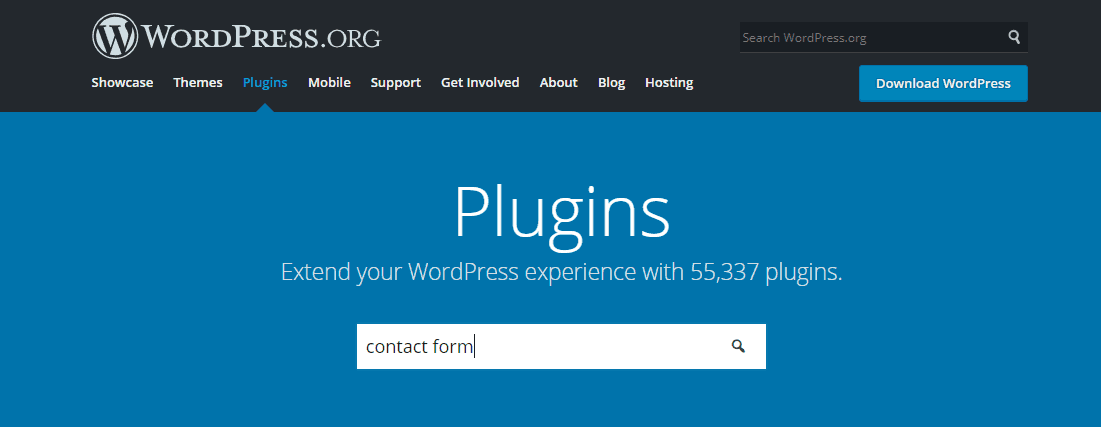Visit the About page link

coord(558,83)
